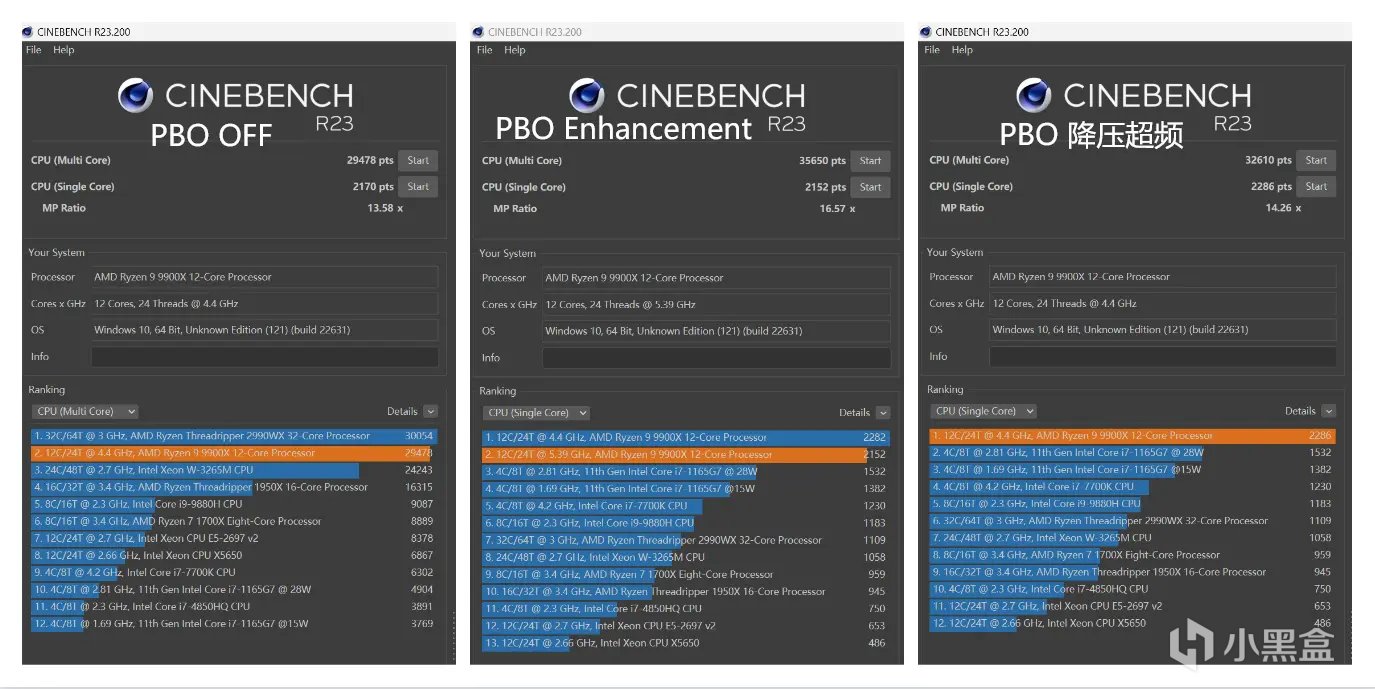Open File menu in PBO OFF window

tap(34, 50)
